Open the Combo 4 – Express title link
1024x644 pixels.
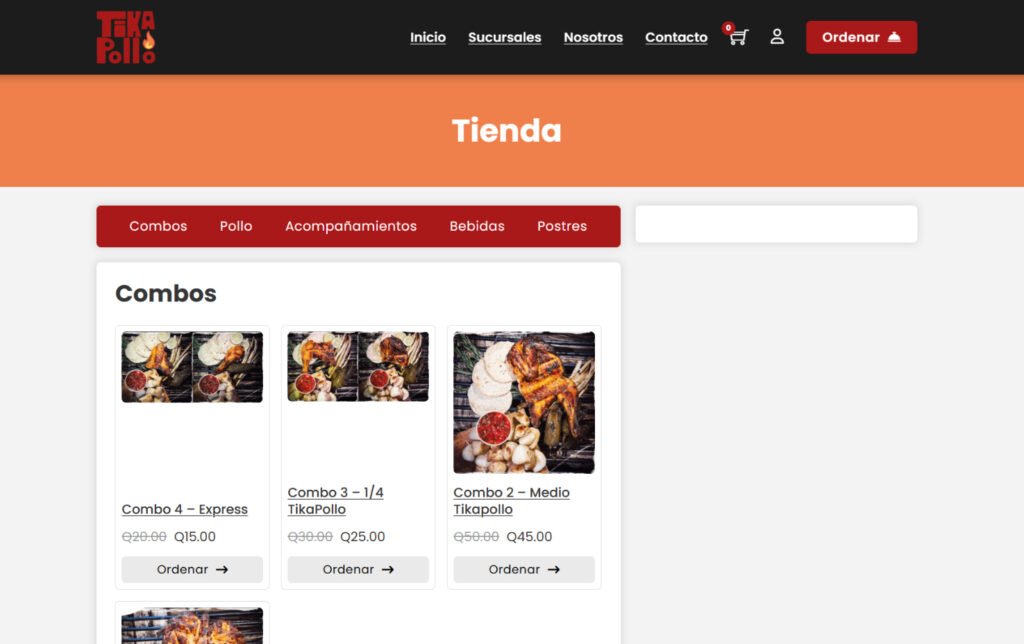(x=185, y=509)
